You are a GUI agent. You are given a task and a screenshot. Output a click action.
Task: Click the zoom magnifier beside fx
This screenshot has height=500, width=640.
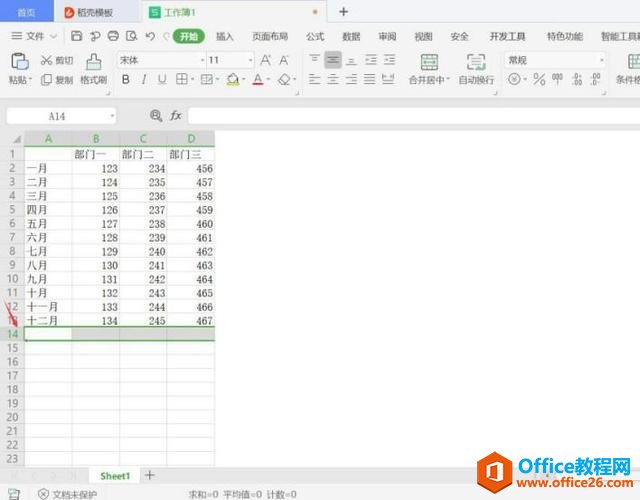coord(156,116)
